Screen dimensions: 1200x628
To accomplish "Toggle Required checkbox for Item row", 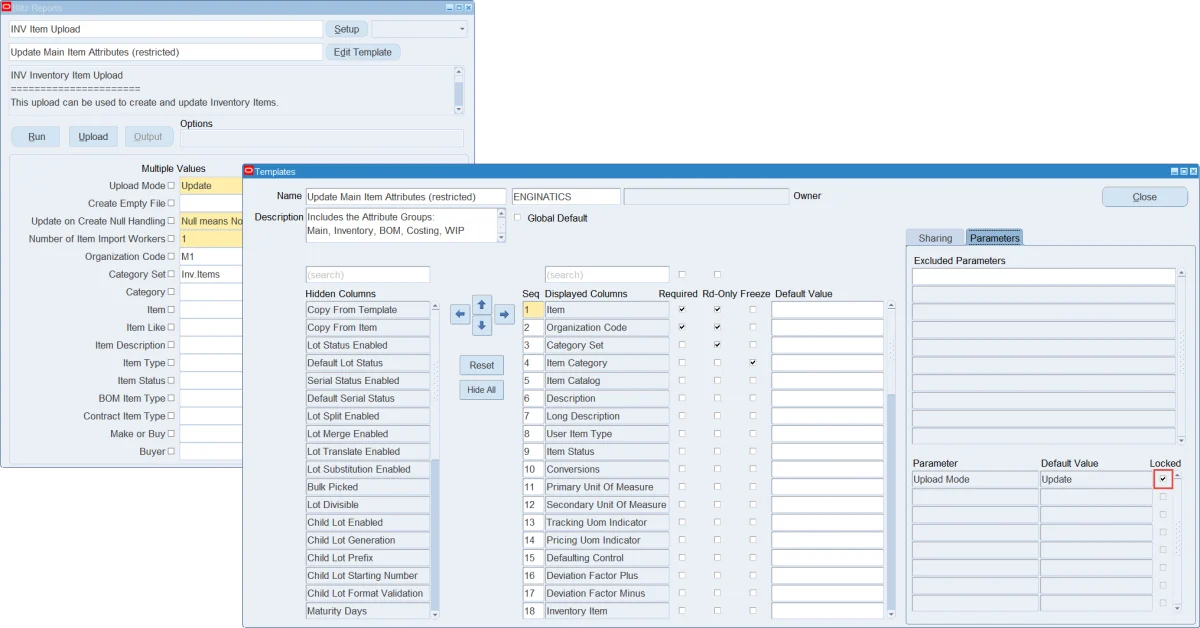I will [x=682, y=310].
